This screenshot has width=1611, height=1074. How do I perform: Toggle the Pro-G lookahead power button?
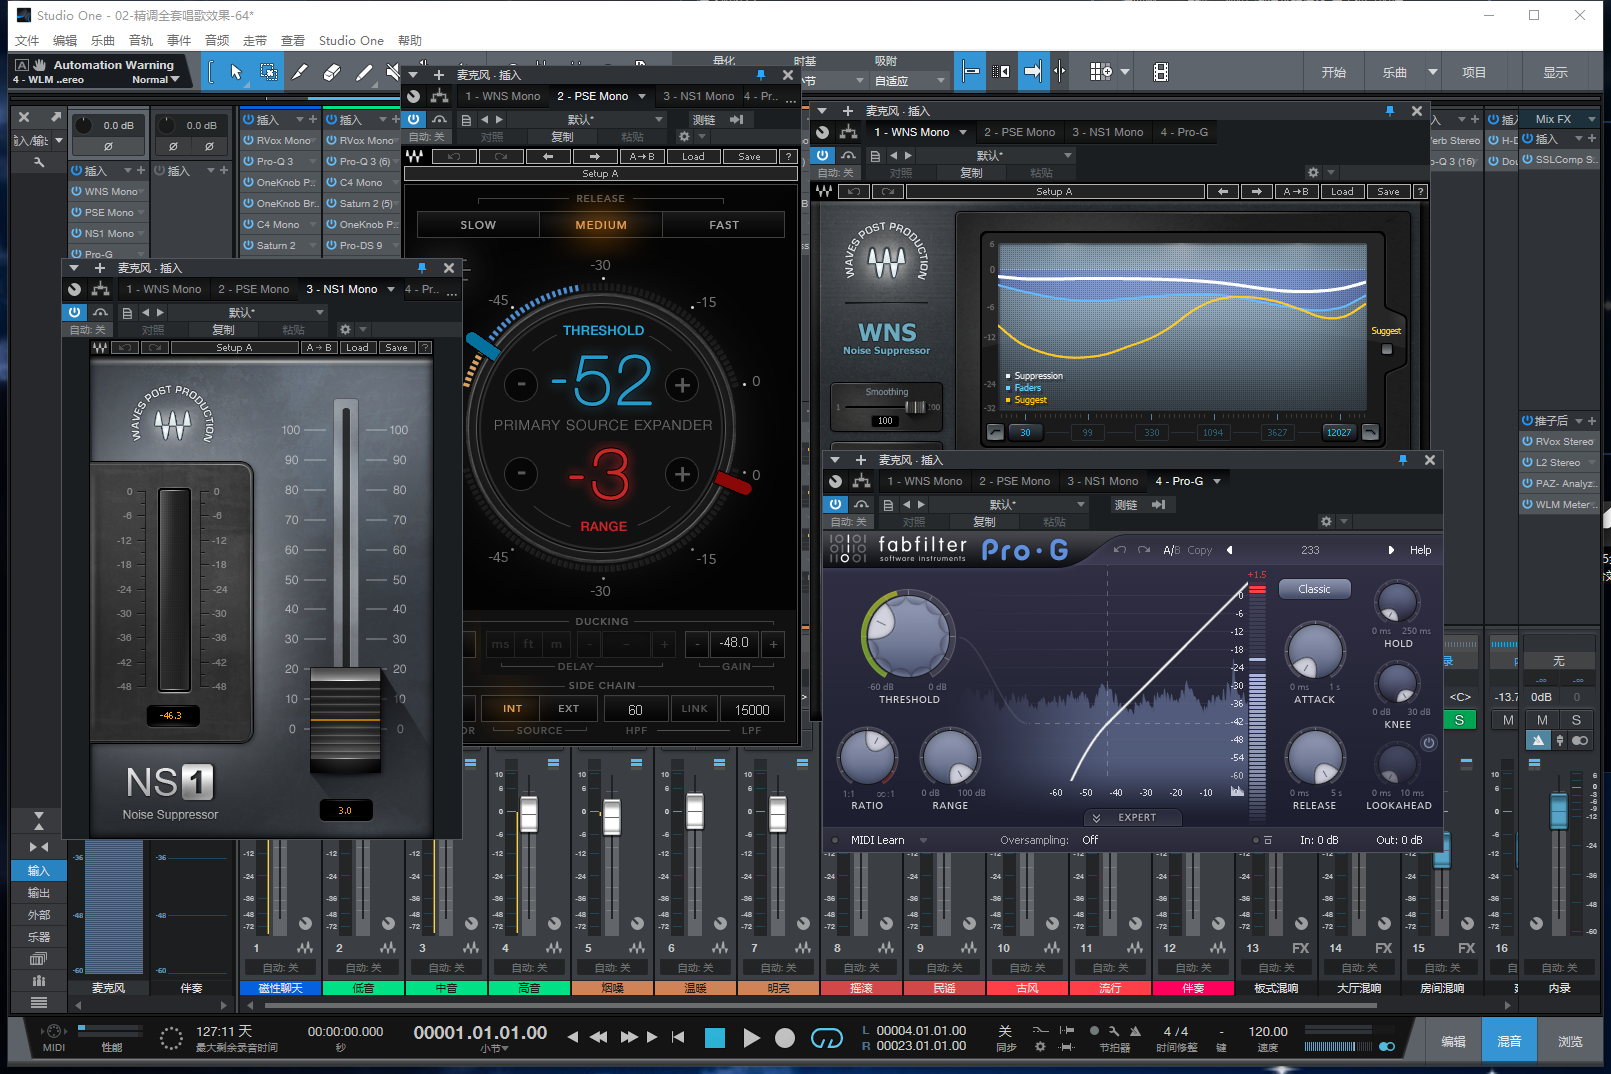[1428, 743]
